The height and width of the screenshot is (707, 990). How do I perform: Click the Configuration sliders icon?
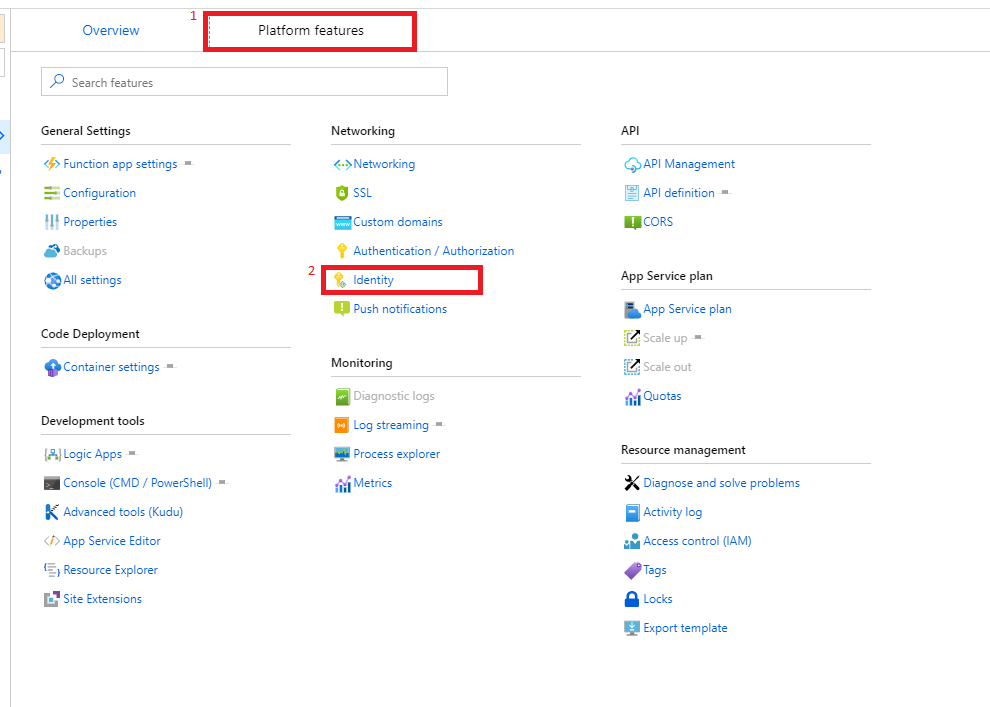click(x=52, y=193)
